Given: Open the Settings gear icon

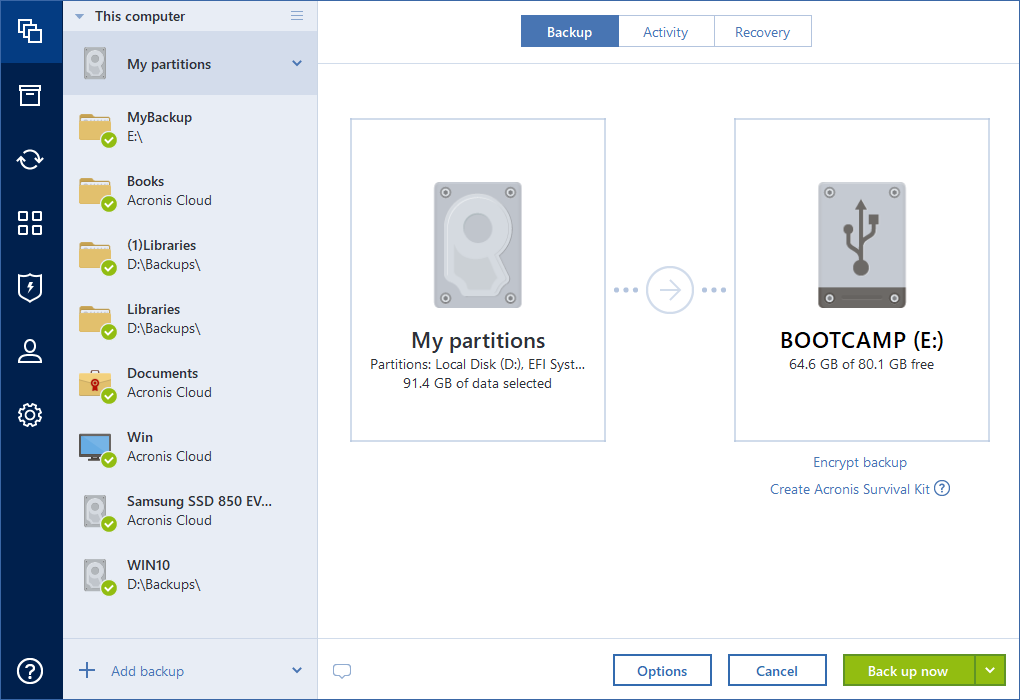Looking at the screenshot, I should click(30, 415).
